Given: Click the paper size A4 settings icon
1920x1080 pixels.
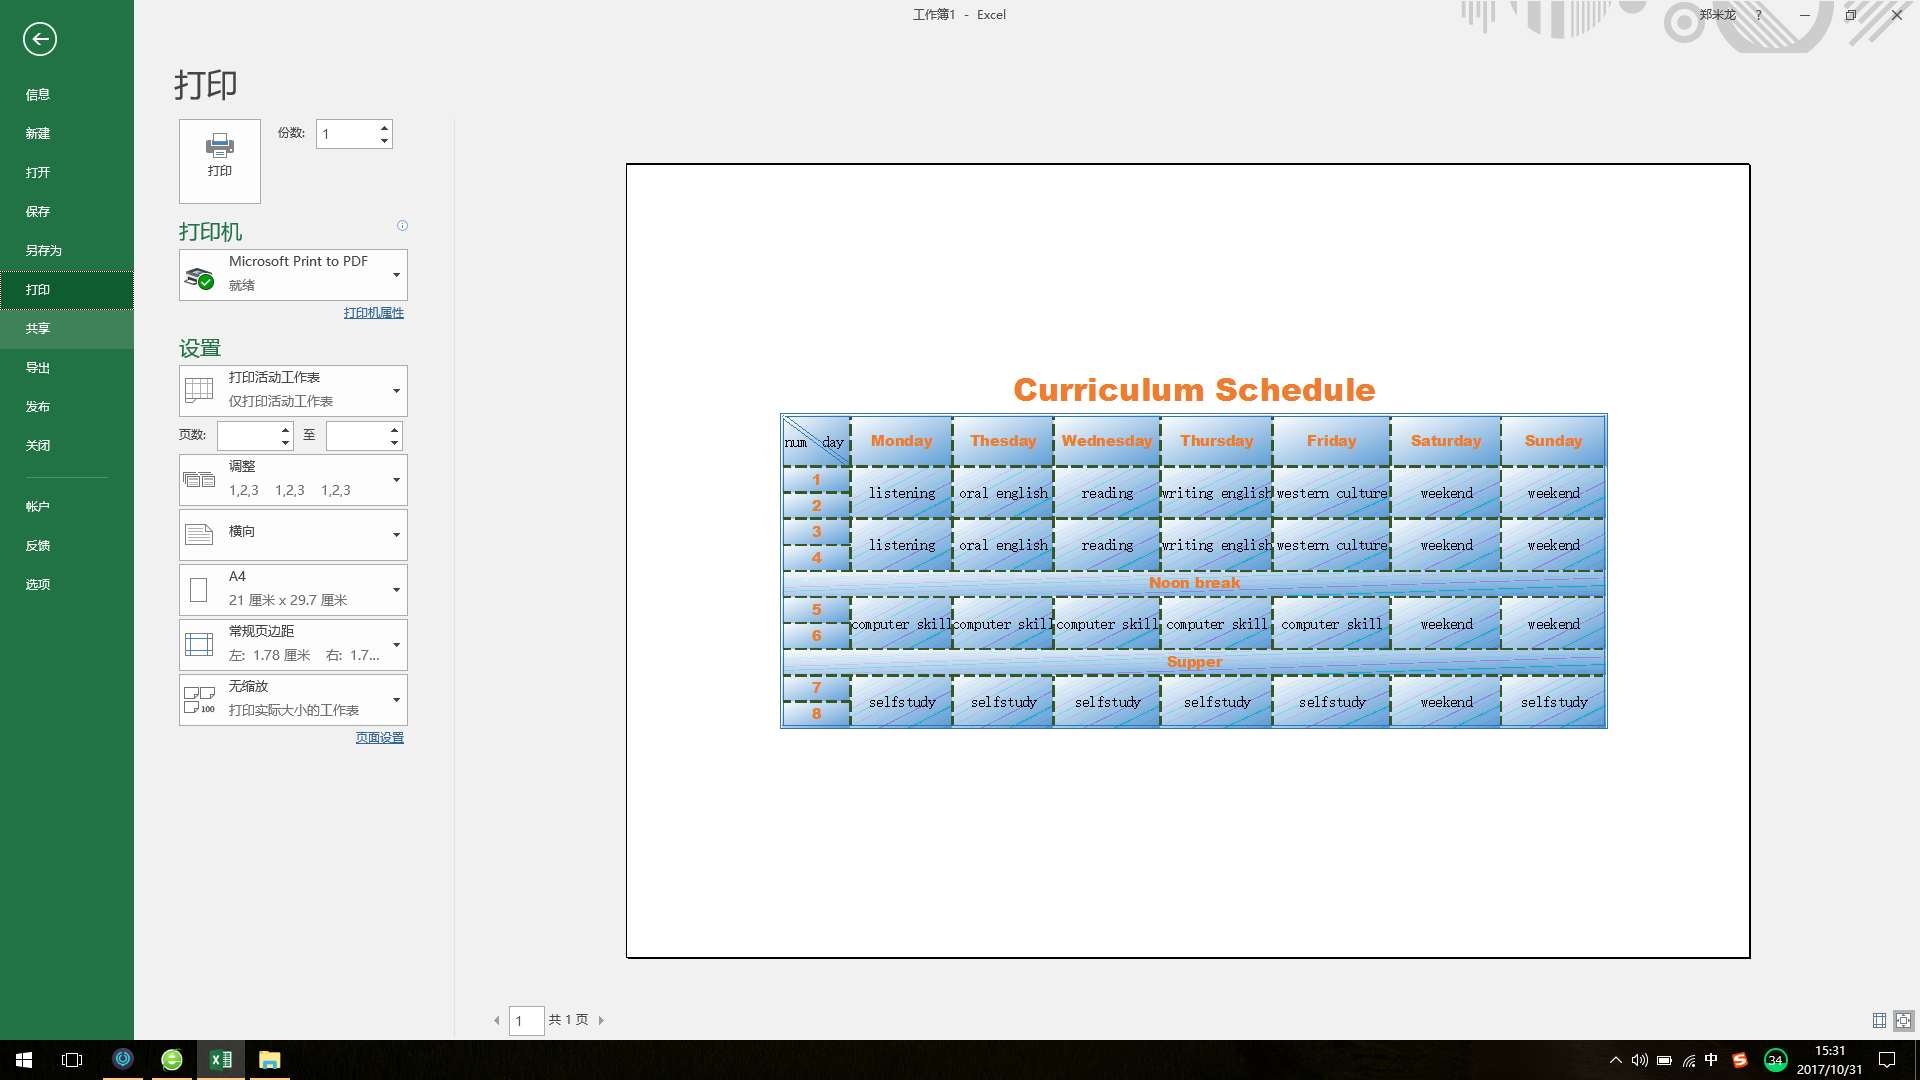Looking at the screenshot, I should click(x=200, y=587).
